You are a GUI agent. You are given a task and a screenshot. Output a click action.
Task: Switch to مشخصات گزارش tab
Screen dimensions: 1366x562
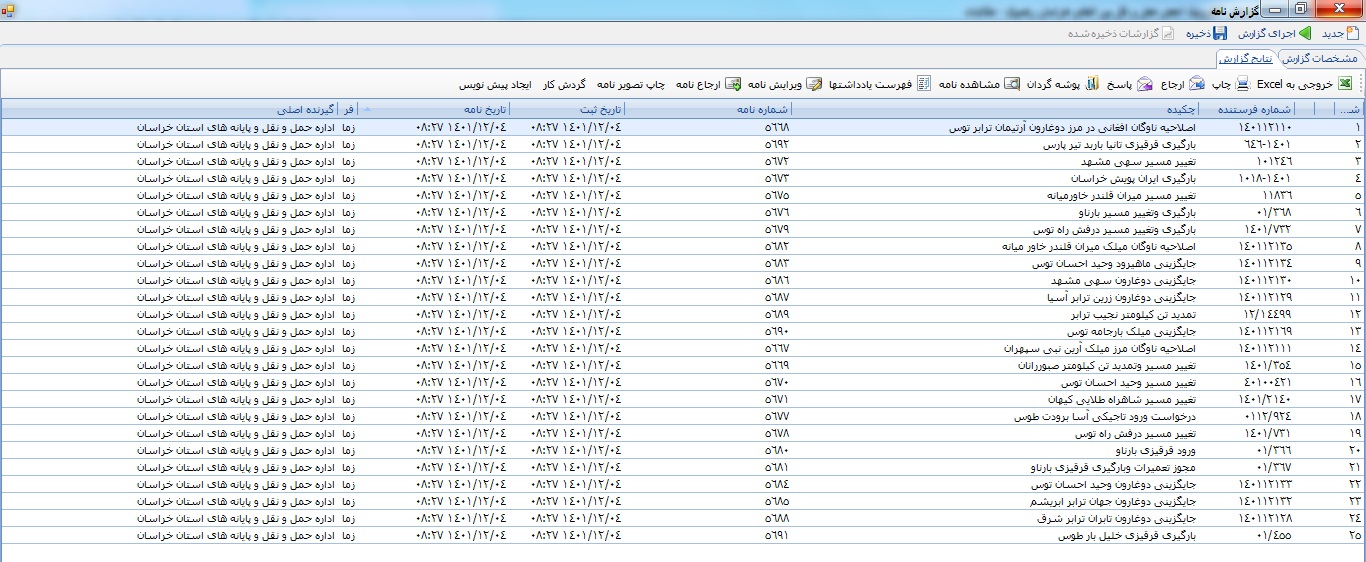1321,58
